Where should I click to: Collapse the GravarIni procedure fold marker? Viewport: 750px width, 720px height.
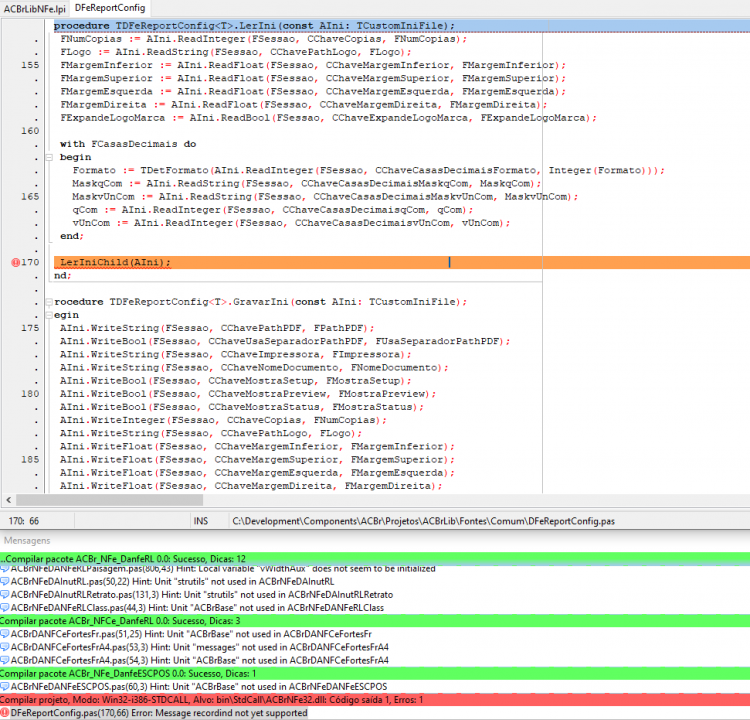tap(49, 302)
